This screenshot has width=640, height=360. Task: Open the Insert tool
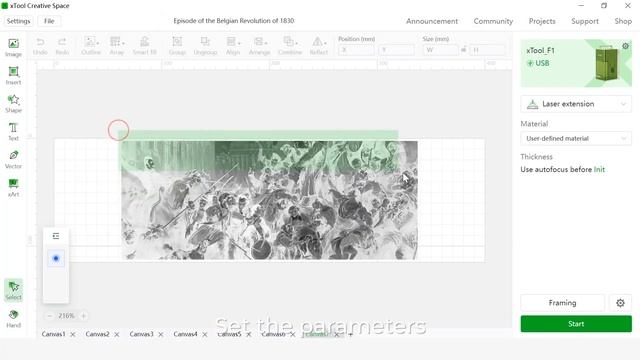tap(13, 76)
